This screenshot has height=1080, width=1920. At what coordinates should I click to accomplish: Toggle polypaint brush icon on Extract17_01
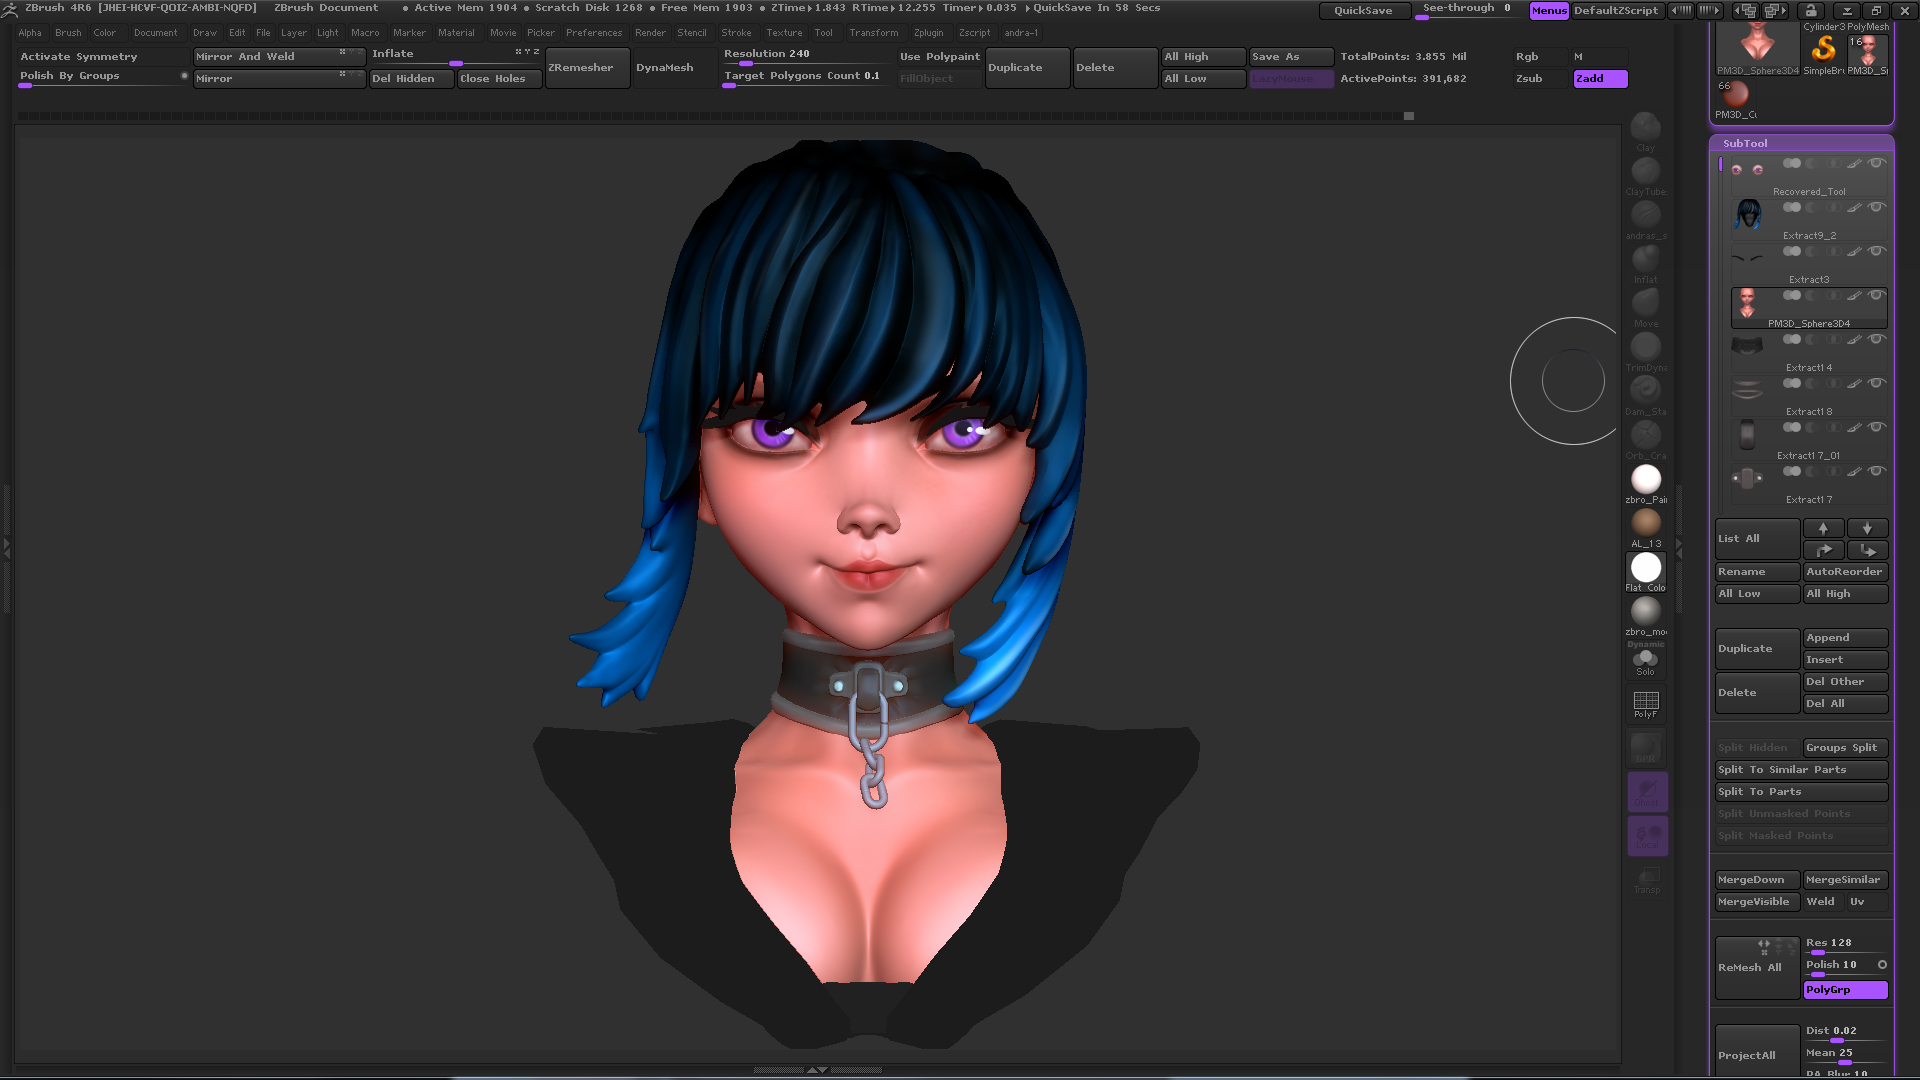(1854, 427)
